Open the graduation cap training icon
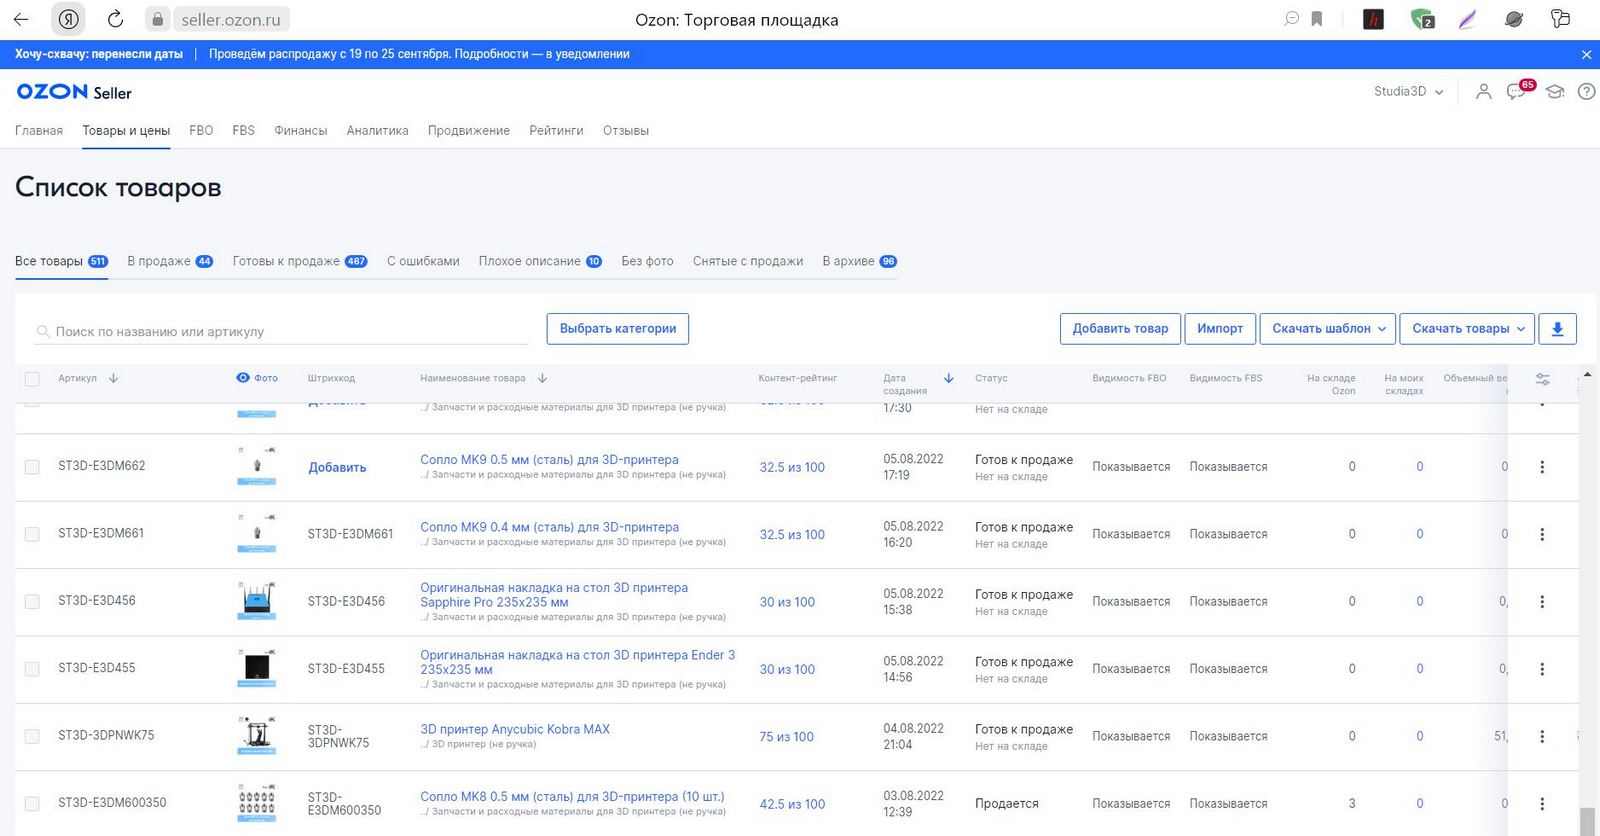 coord(1554,92)
